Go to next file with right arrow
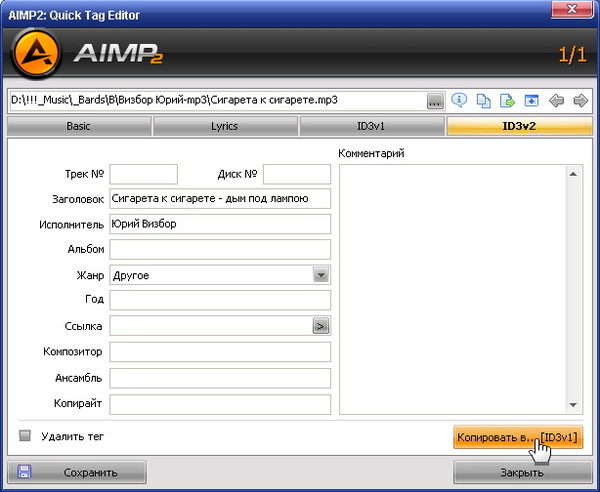The height and width of the screenshot is (492, 600). (580, 101)
